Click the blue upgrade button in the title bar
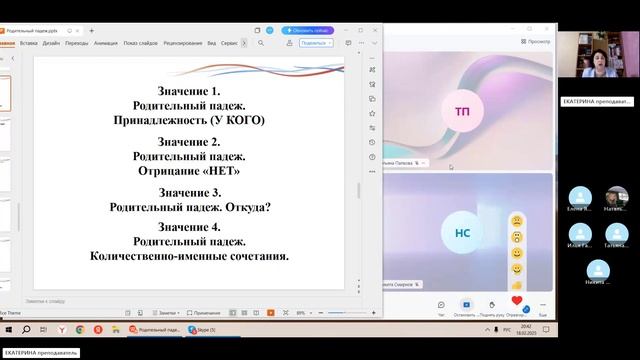 308,30
